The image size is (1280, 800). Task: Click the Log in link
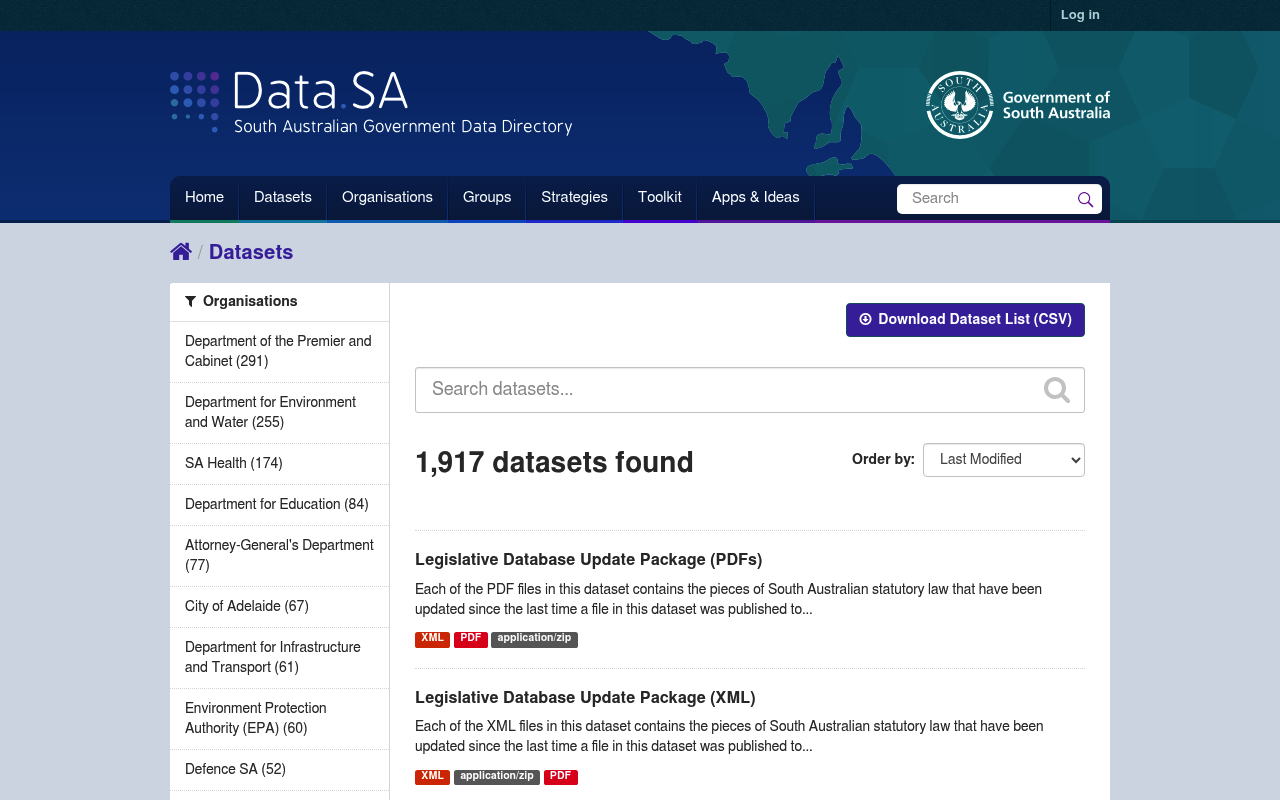[x=1080, y=15]
